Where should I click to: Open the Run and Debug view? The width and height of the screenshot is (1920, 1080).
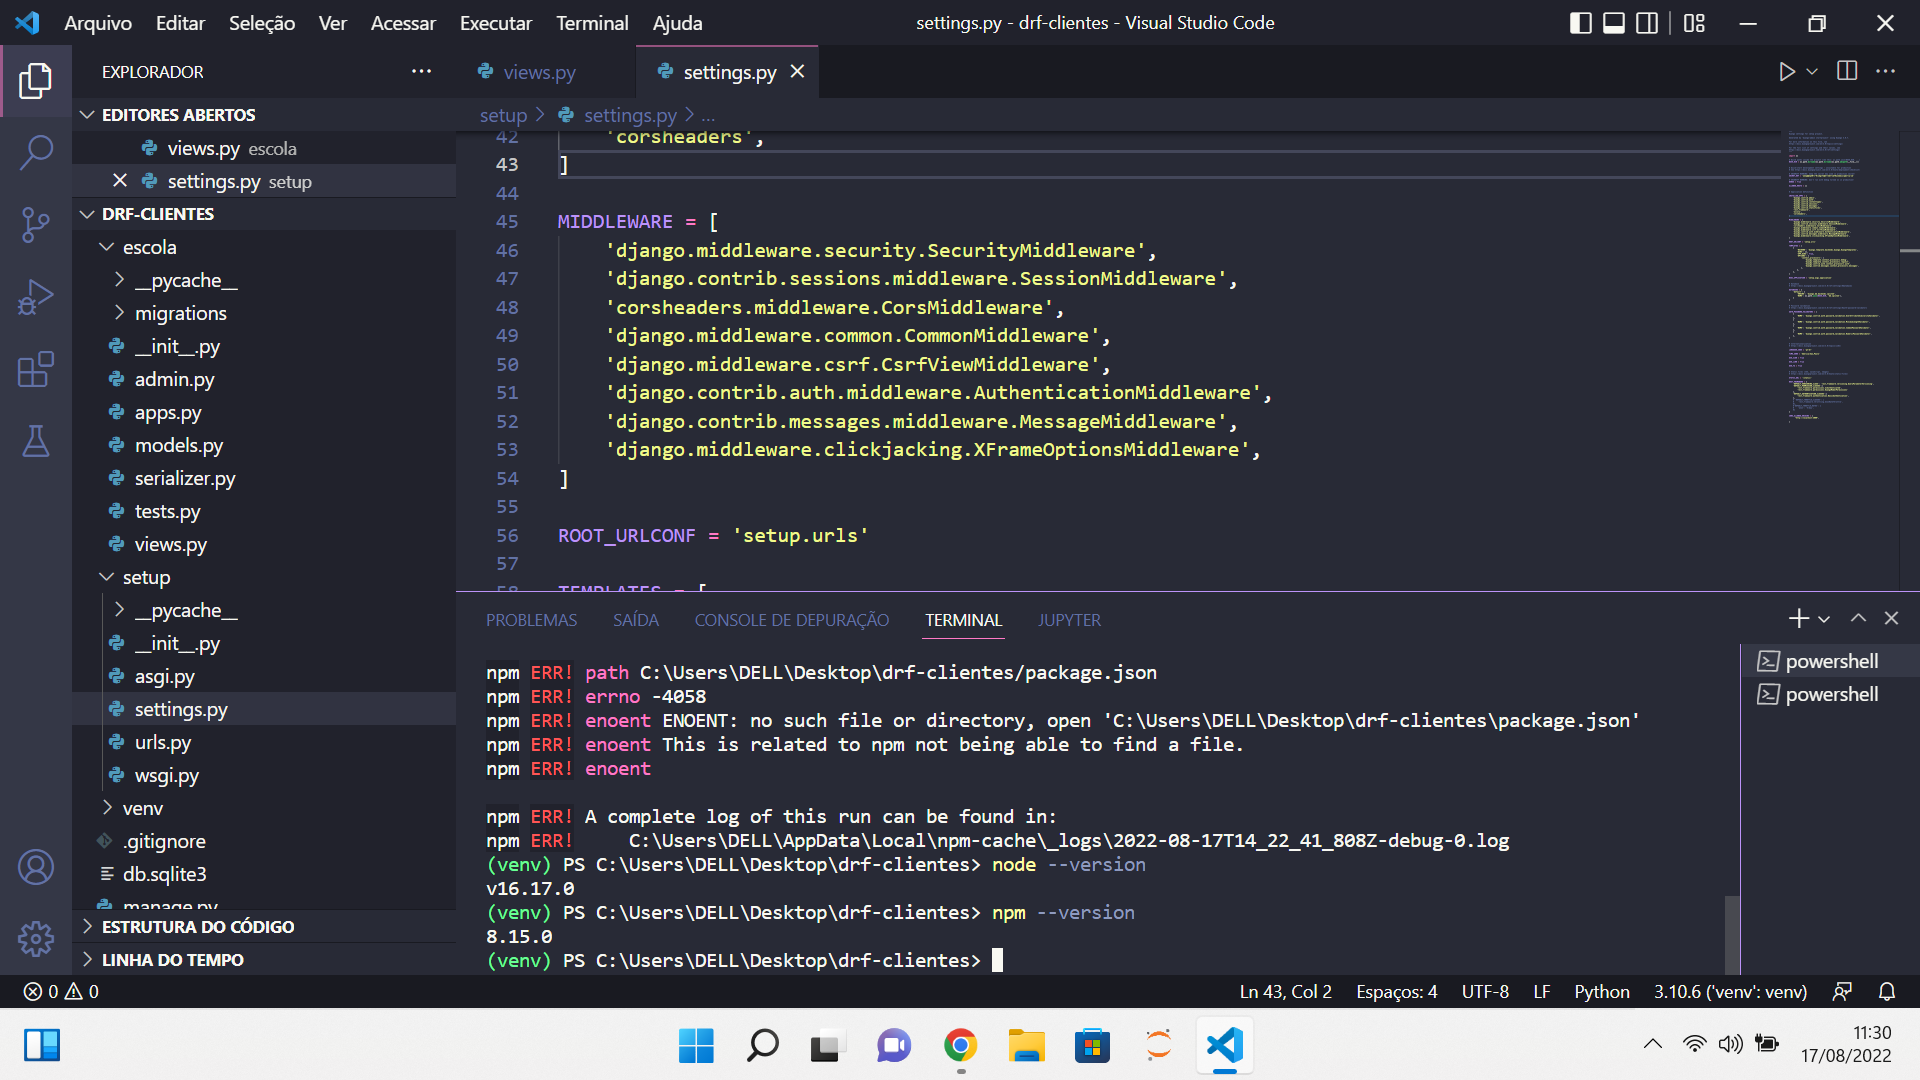tap(36, 297)
